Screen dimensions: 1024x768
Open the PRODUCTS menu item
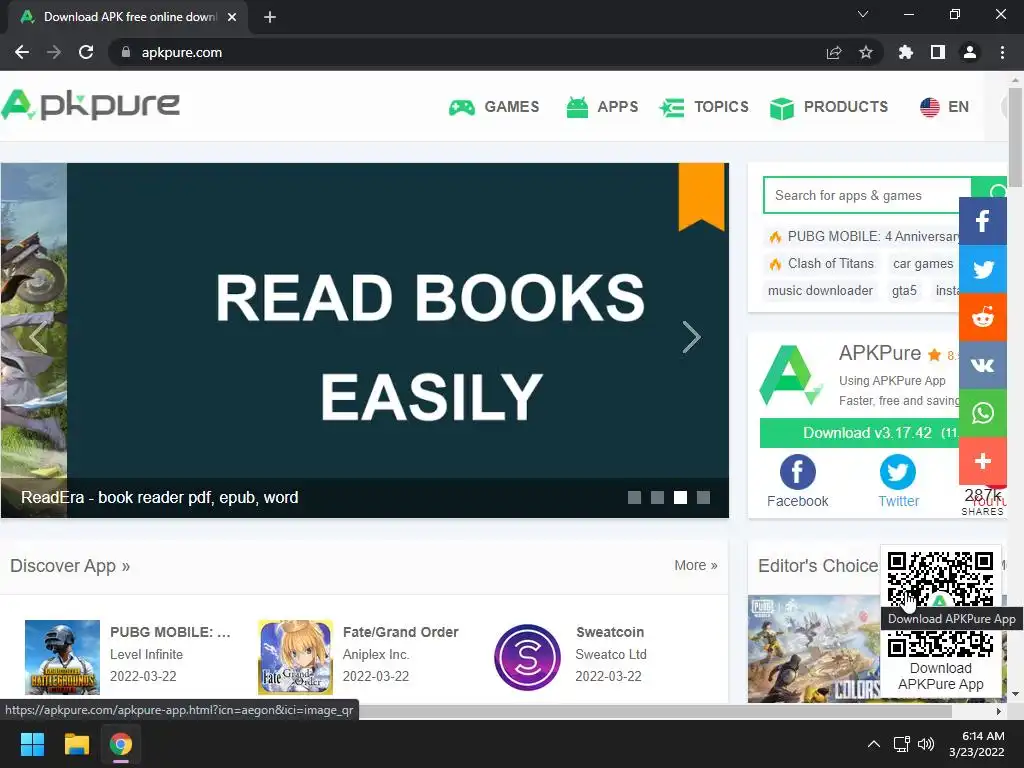(x=846, y=107)
